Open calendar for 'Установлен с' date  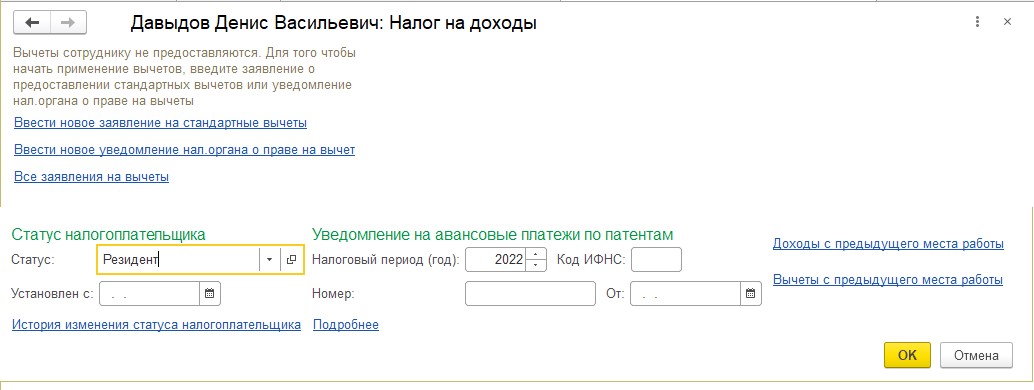pos(210,294)
